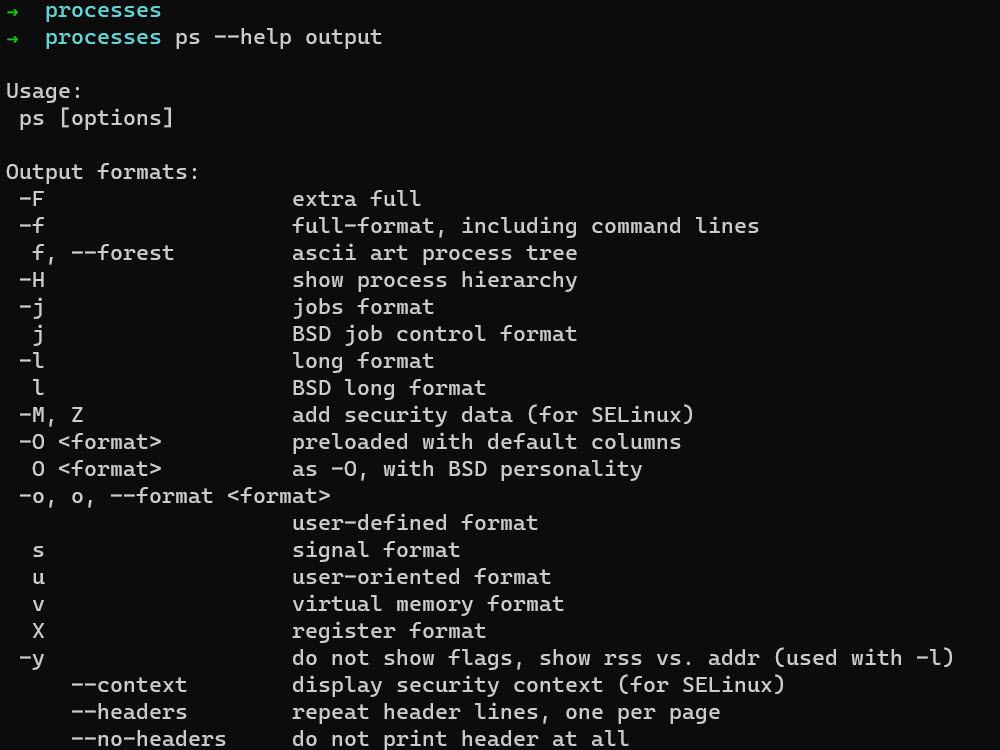Image resolution: width=1000 pixels, height=750 pixels.
Task: Click the "ascii art process tree" description
Action: tap(434, 253)
